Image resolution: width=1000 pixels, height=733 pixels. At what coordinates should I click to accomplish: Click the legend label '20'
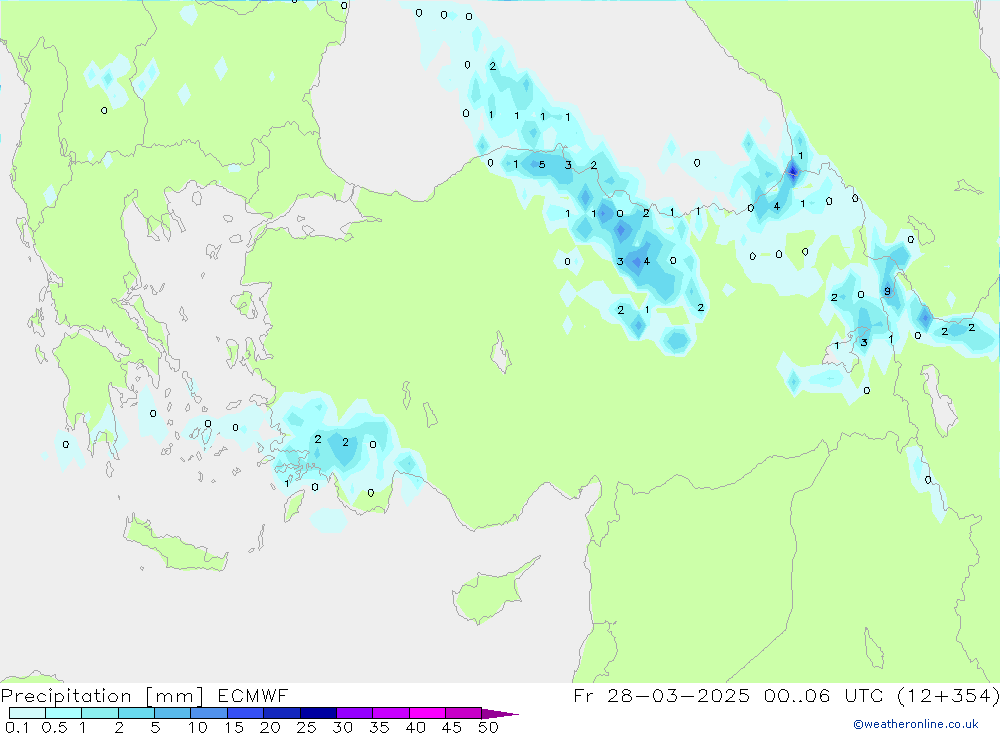coord(270,727)
